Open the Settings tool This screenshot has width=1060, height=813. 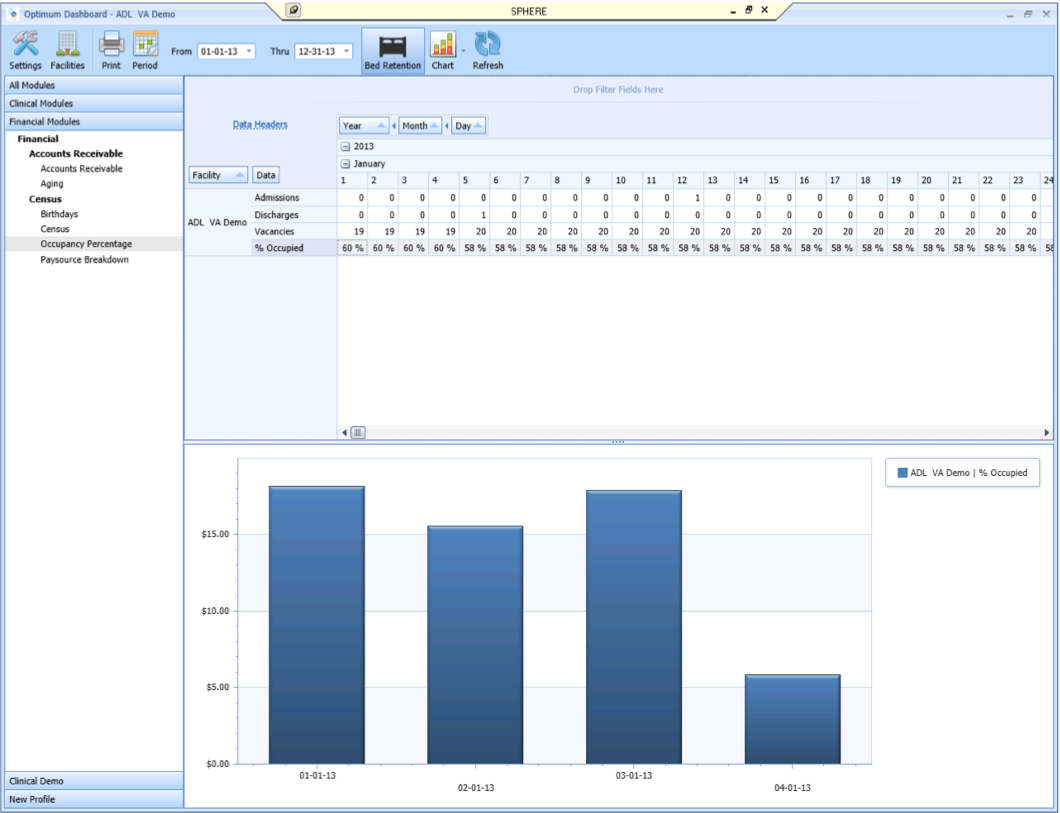click(25, 48)
